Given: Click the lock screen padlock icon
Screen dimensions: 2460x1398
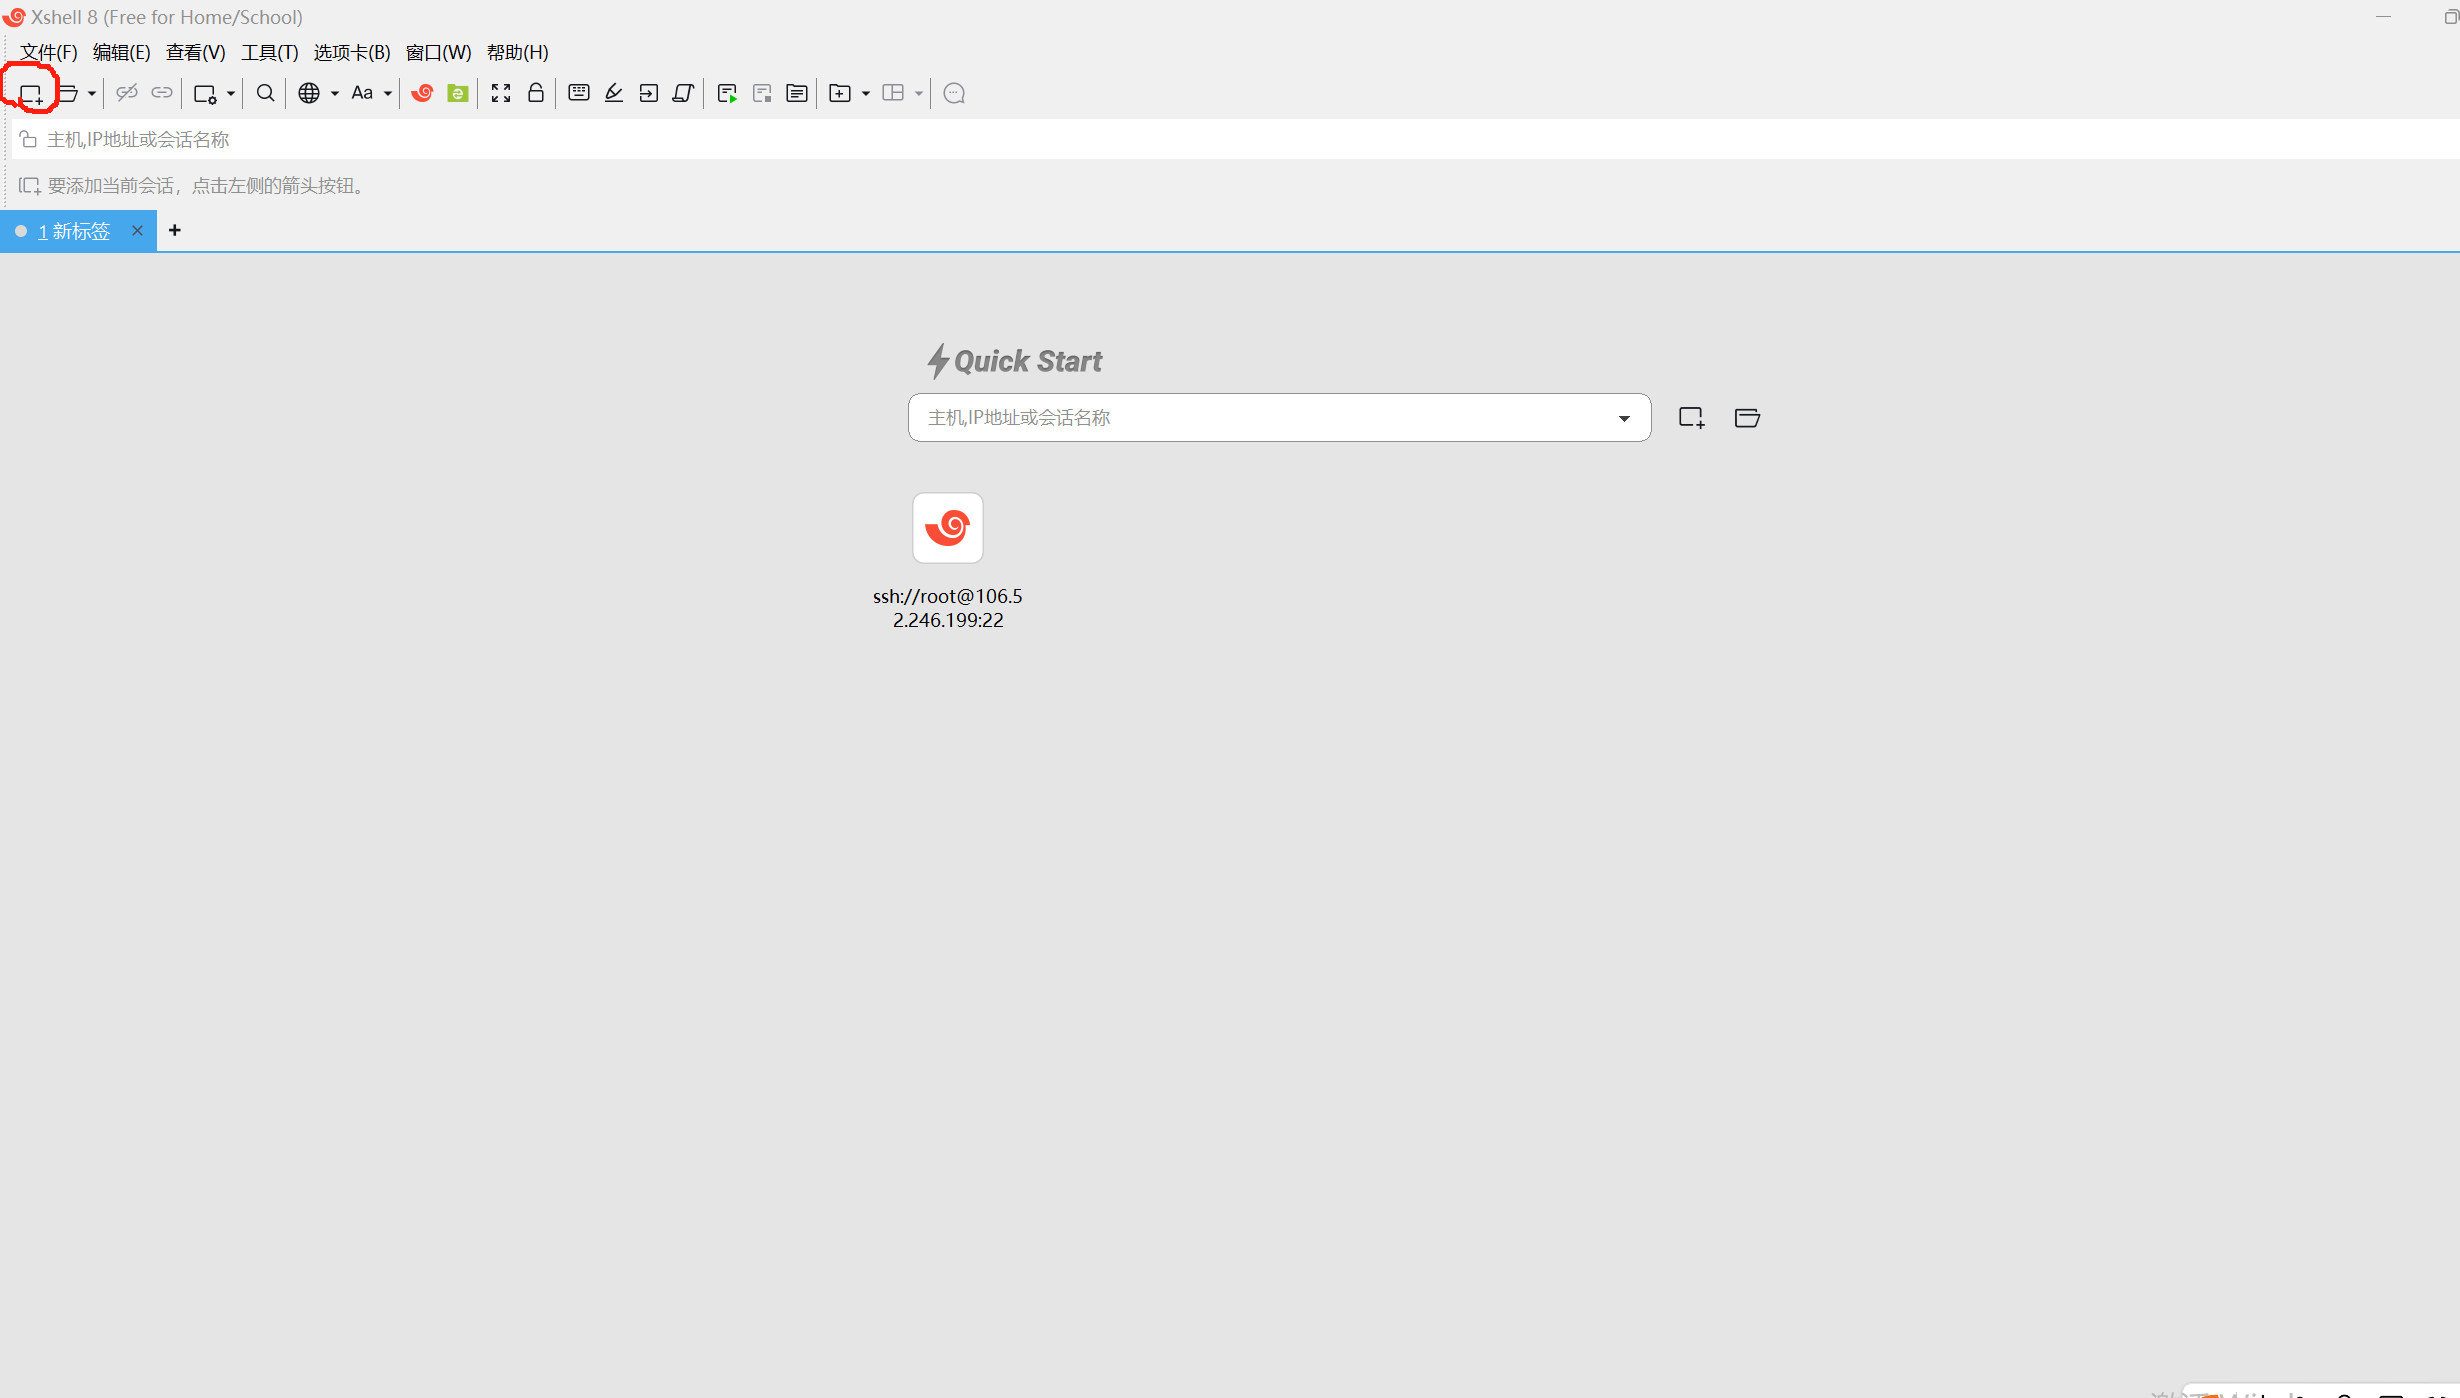Looking at the screenshot, I should click(536, 93).
